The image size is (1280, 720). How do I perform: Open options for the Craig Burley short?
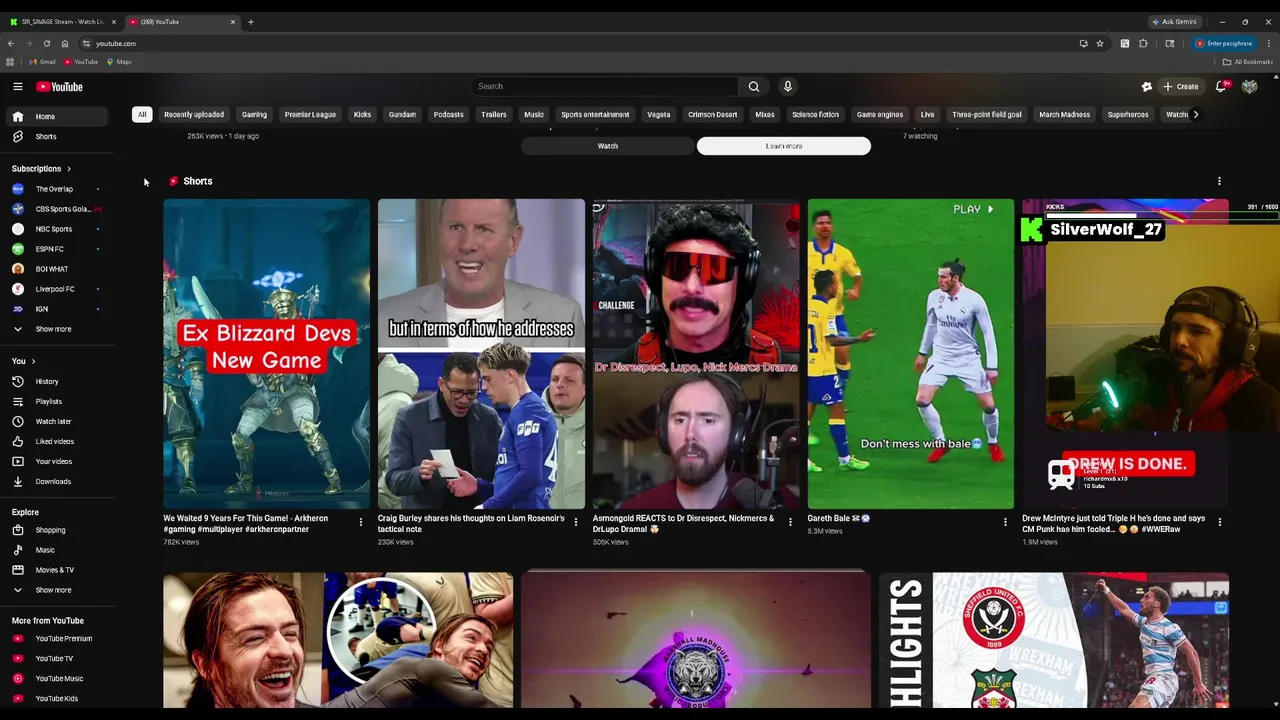pos(575,521)
